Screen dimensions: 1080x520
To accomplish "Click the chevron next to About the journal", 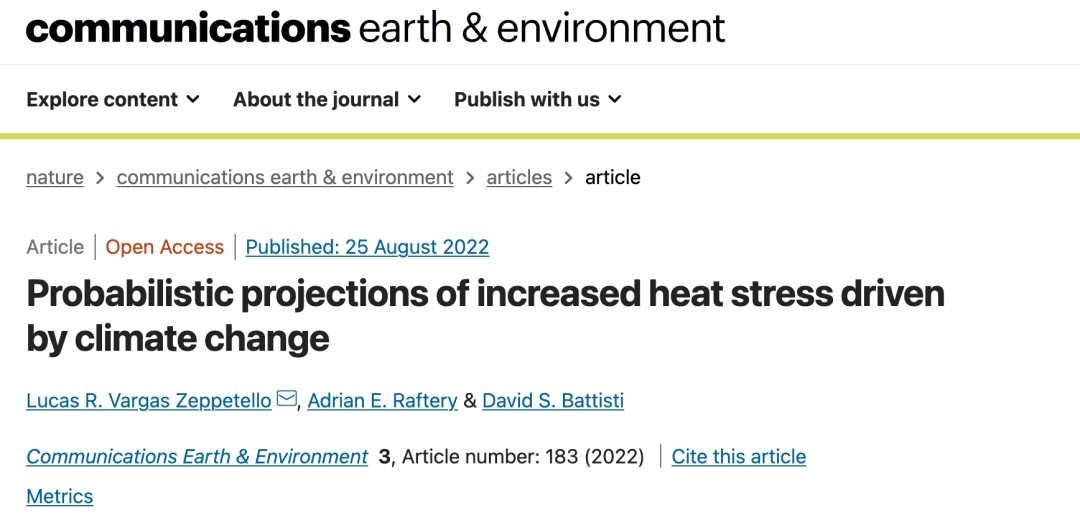I will 415,100.
